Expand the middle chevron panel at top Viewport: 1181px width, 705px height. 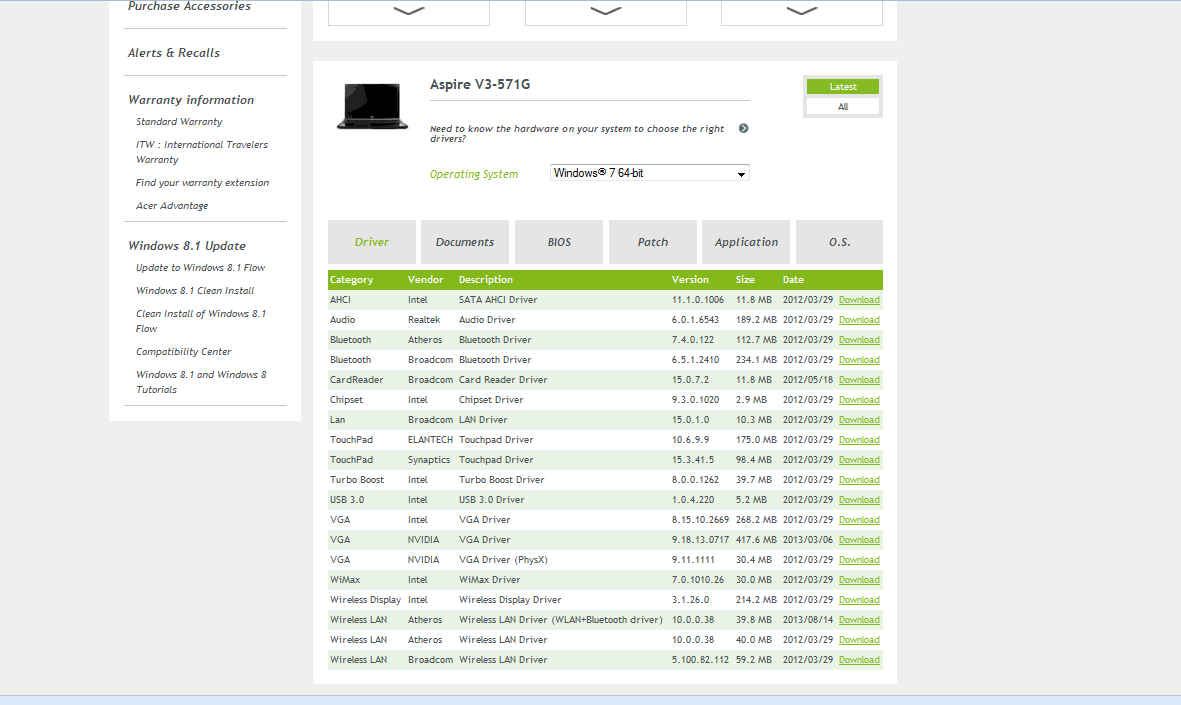point(606,11)
